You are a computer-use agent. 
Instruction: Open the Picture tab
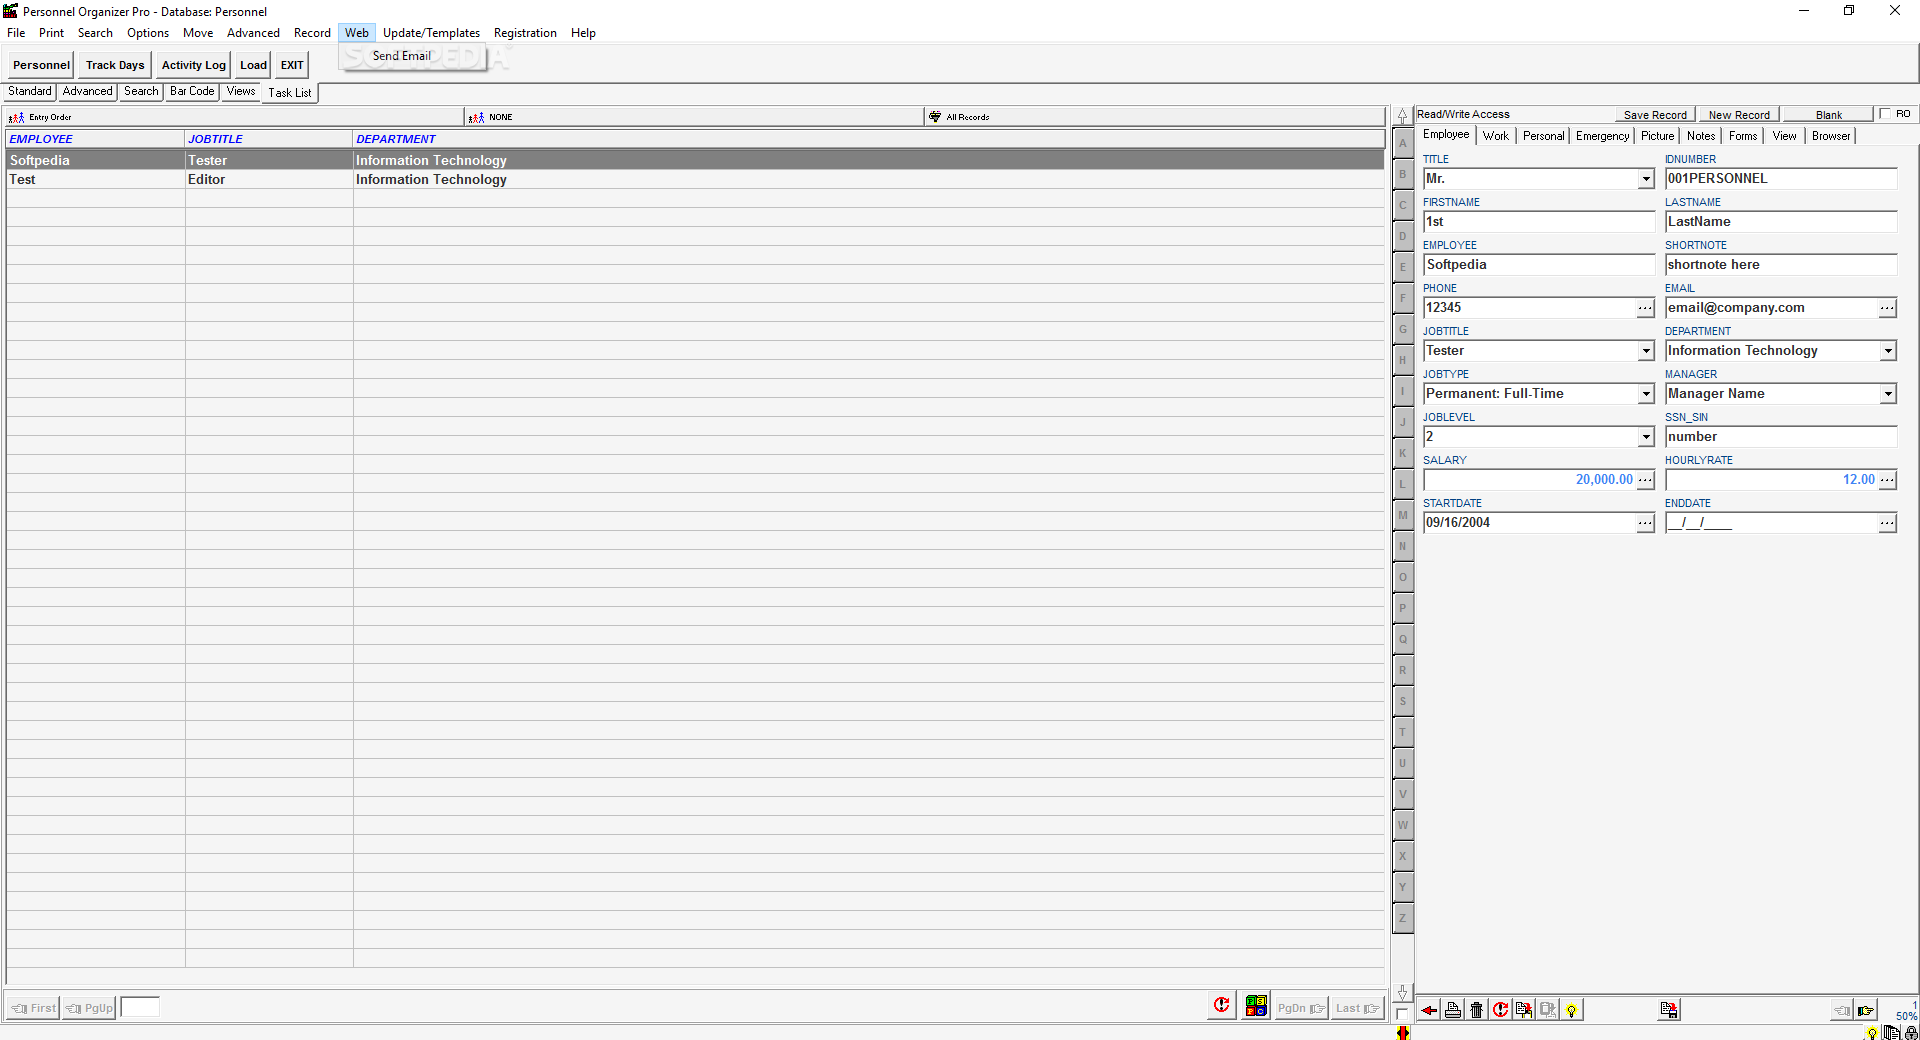pyautogui.click(x=1657, y=136)
